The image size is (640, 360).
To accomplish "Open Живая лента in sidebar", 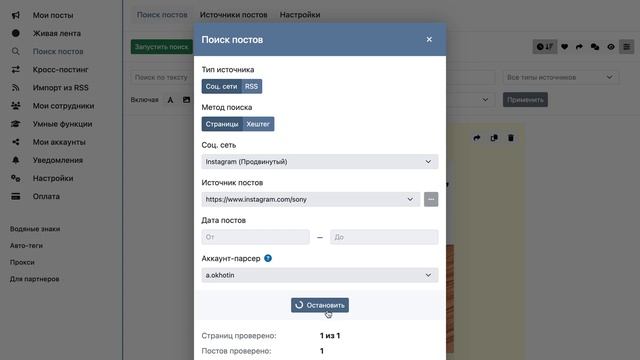I will click(x=57, y=33).
